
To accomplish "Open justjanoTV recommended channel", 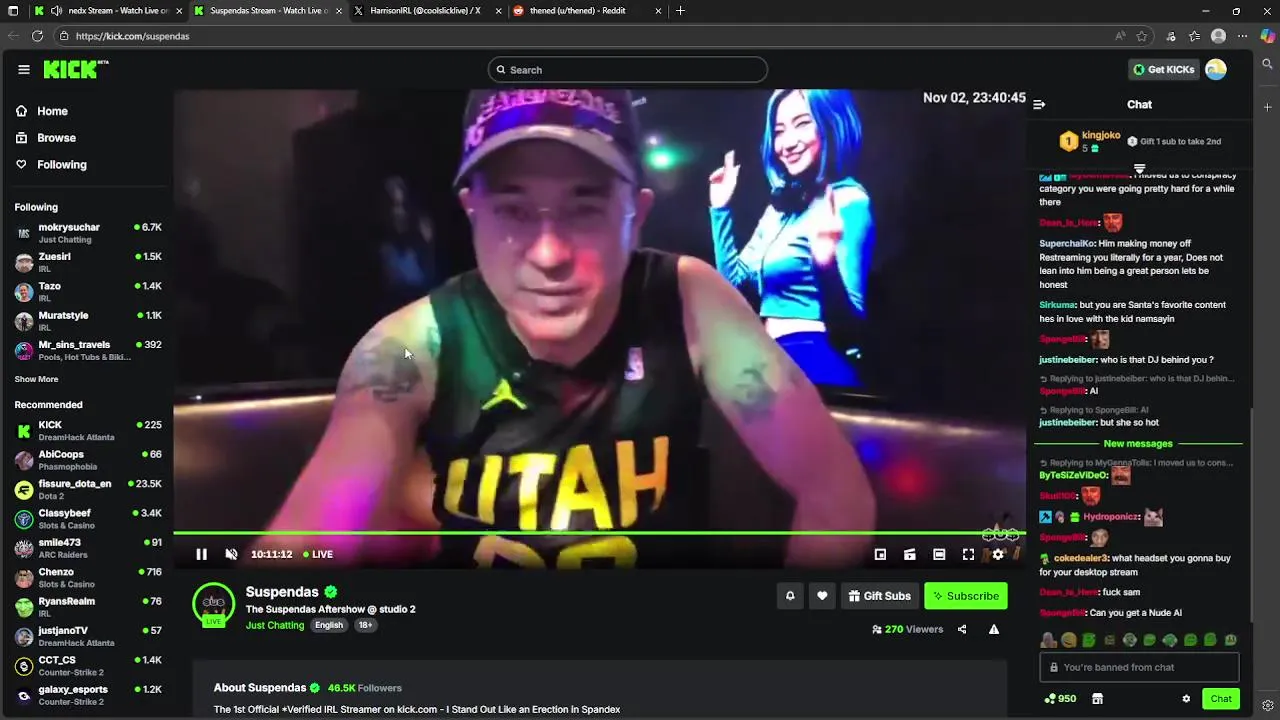I will (88, 636).
